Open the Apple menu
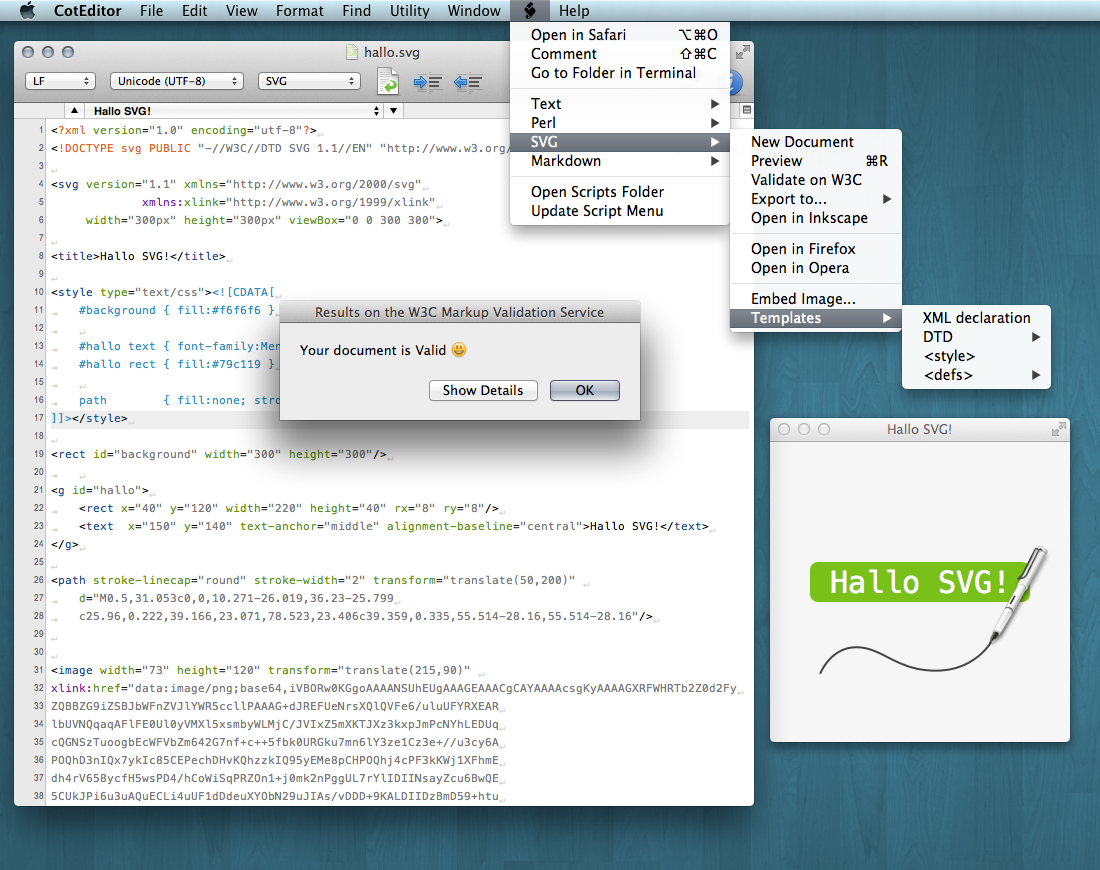 click(27, 11)
